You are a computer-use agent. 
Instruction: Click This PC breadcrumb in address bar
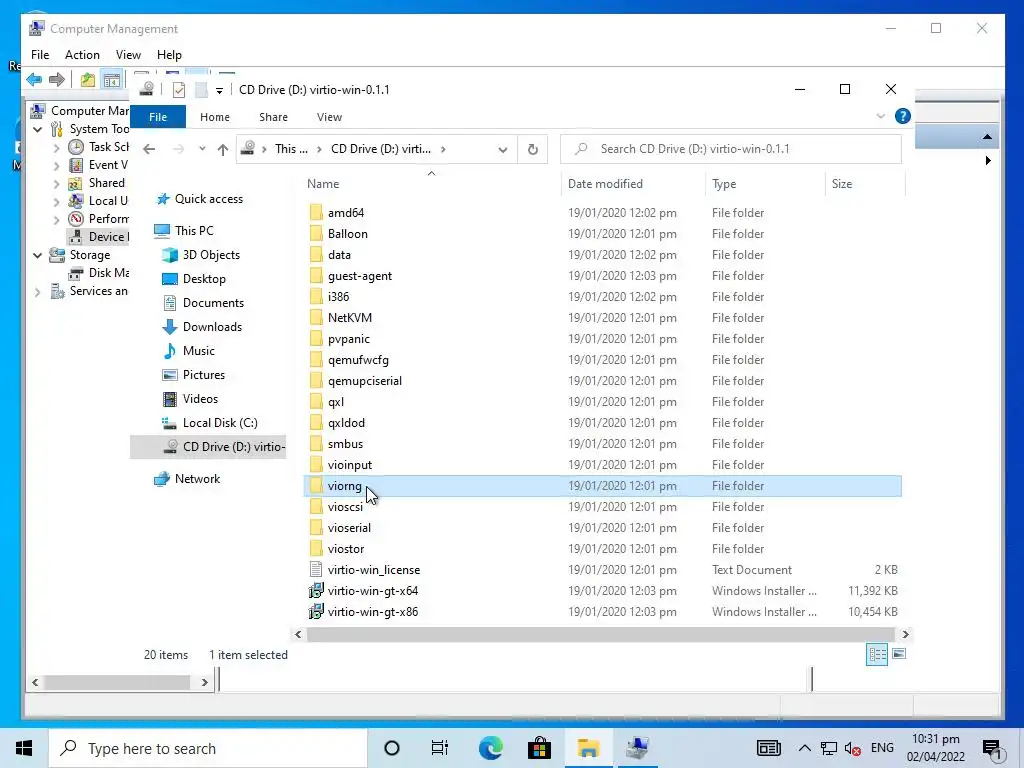point(291,149)
